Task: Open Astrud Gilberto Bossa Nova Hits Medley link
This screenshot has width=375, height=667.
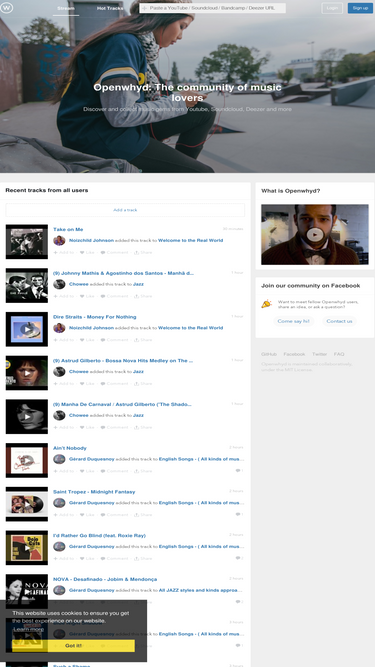Action: (x=123, y=361)
